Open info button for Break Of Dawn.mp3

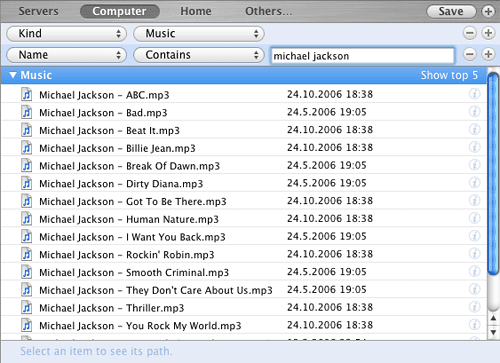tap(475, 165)
